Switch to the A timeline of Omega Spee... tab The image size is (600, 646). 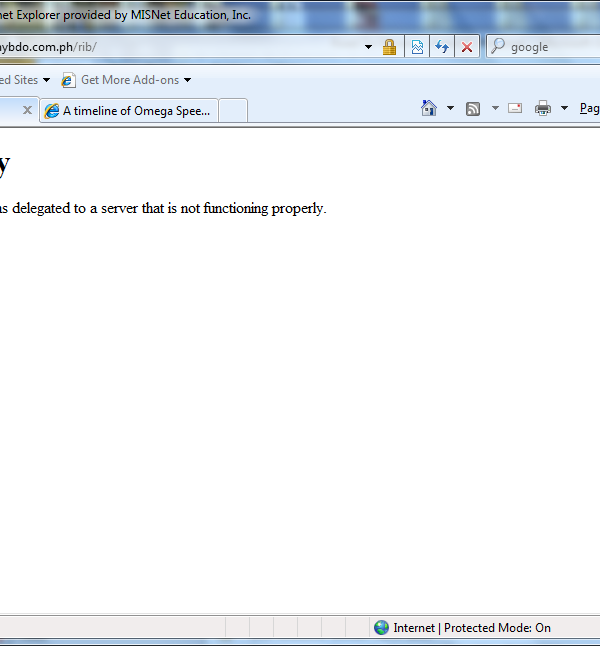click(129, 110)
